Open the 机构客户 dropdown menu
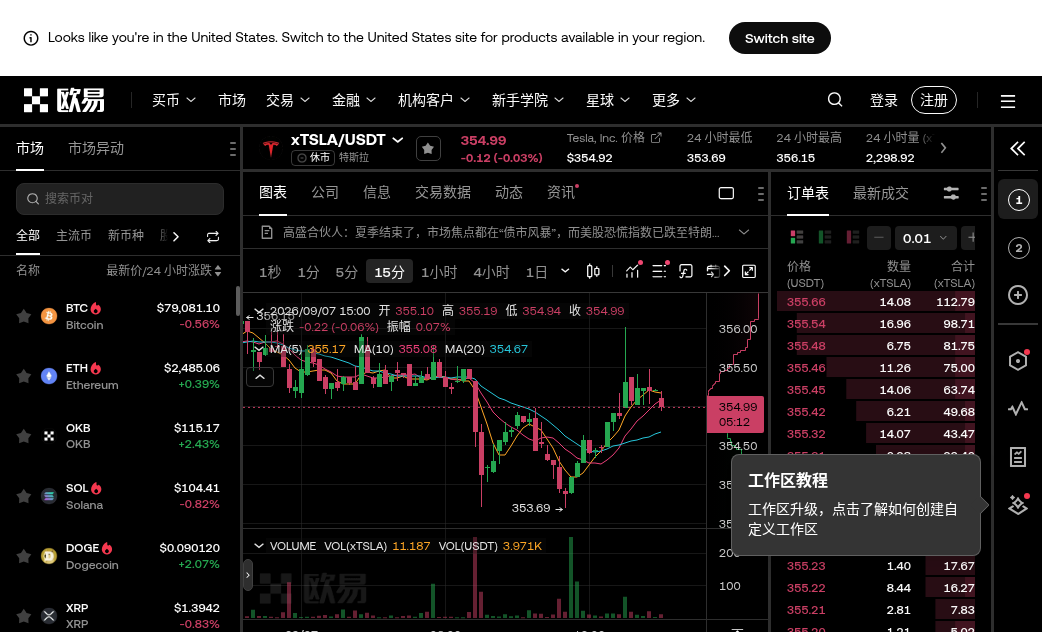This screenshot has width=1042, height=632. (434, 100)
